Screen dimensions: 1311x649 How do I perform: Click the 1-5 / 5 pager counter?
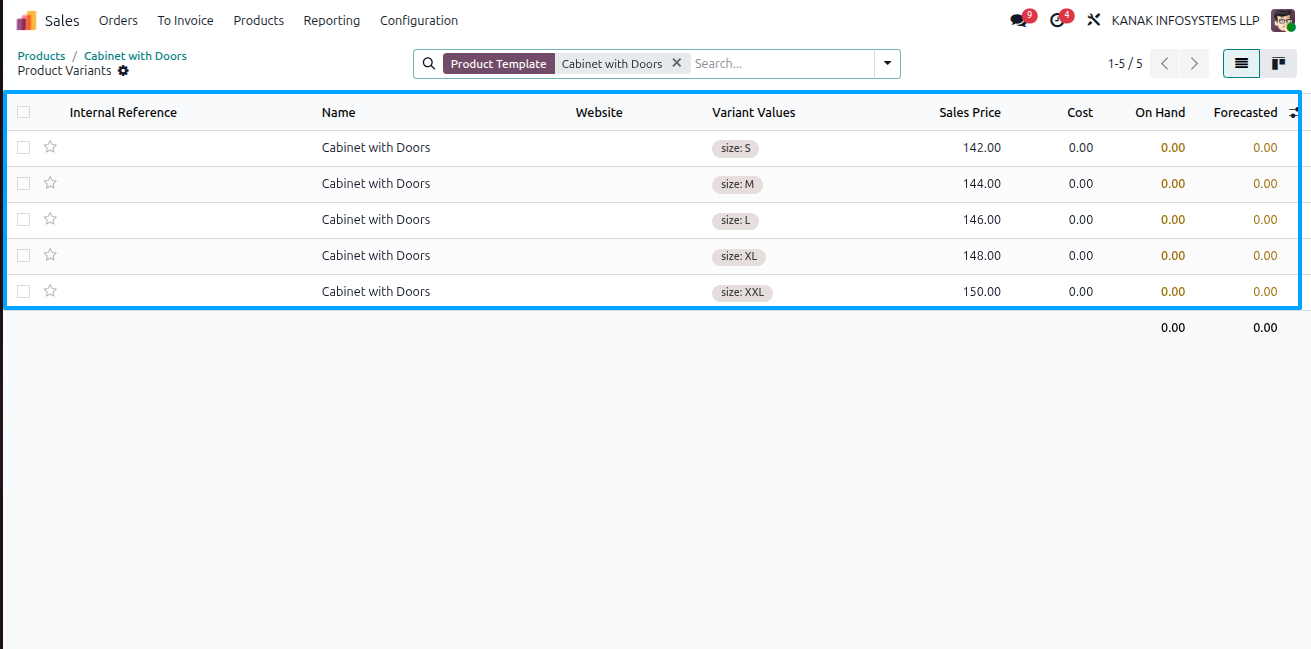pyautogui.click(x=1124, y=63)
